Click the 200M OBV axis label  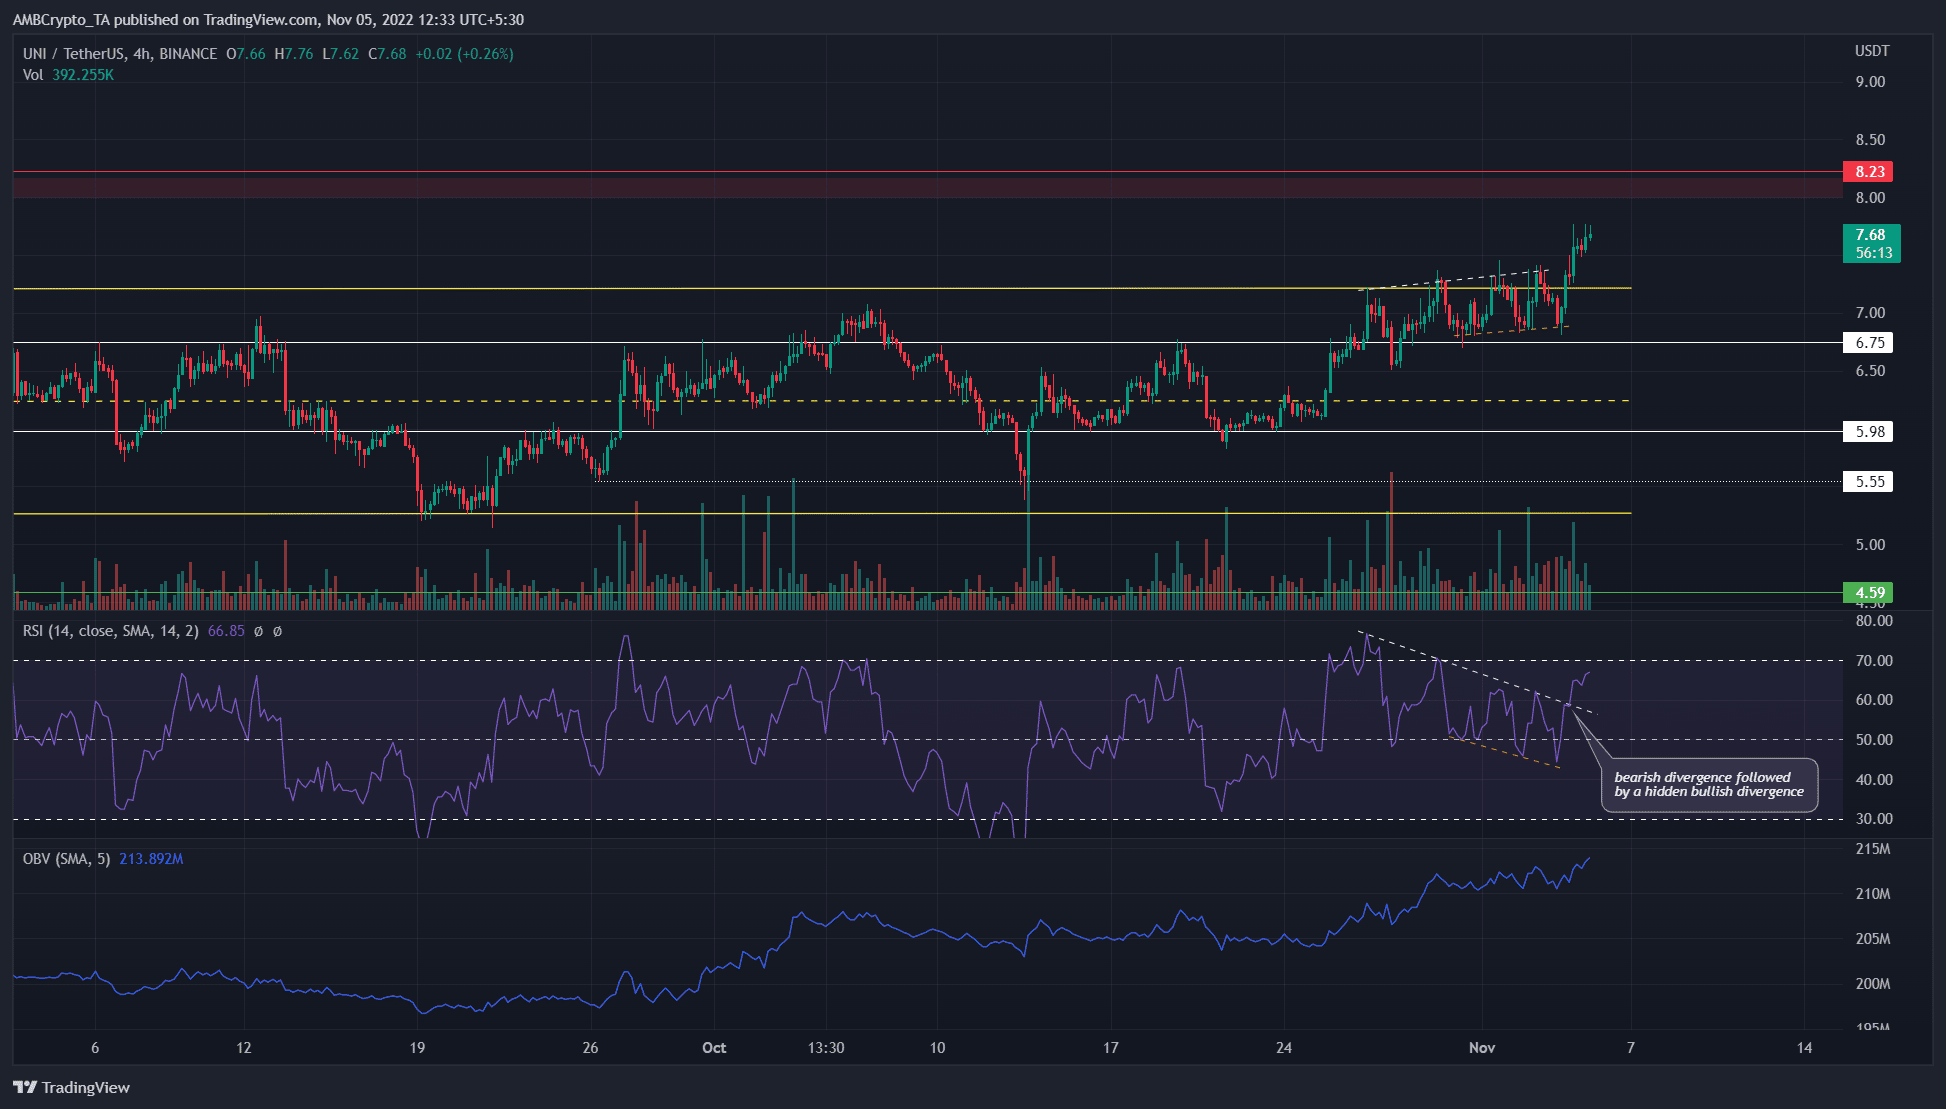1873,984
